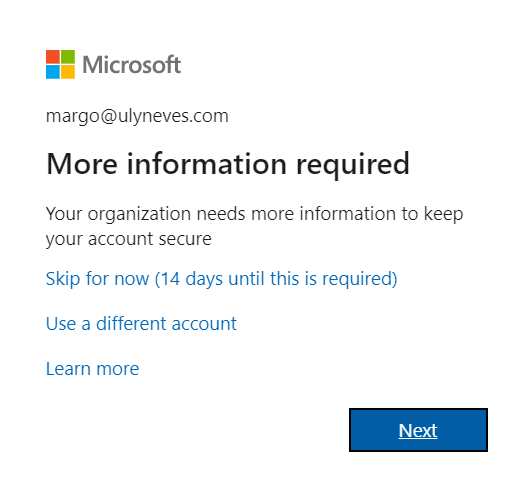Postpone setup via Skip for now link

[221, 279]
